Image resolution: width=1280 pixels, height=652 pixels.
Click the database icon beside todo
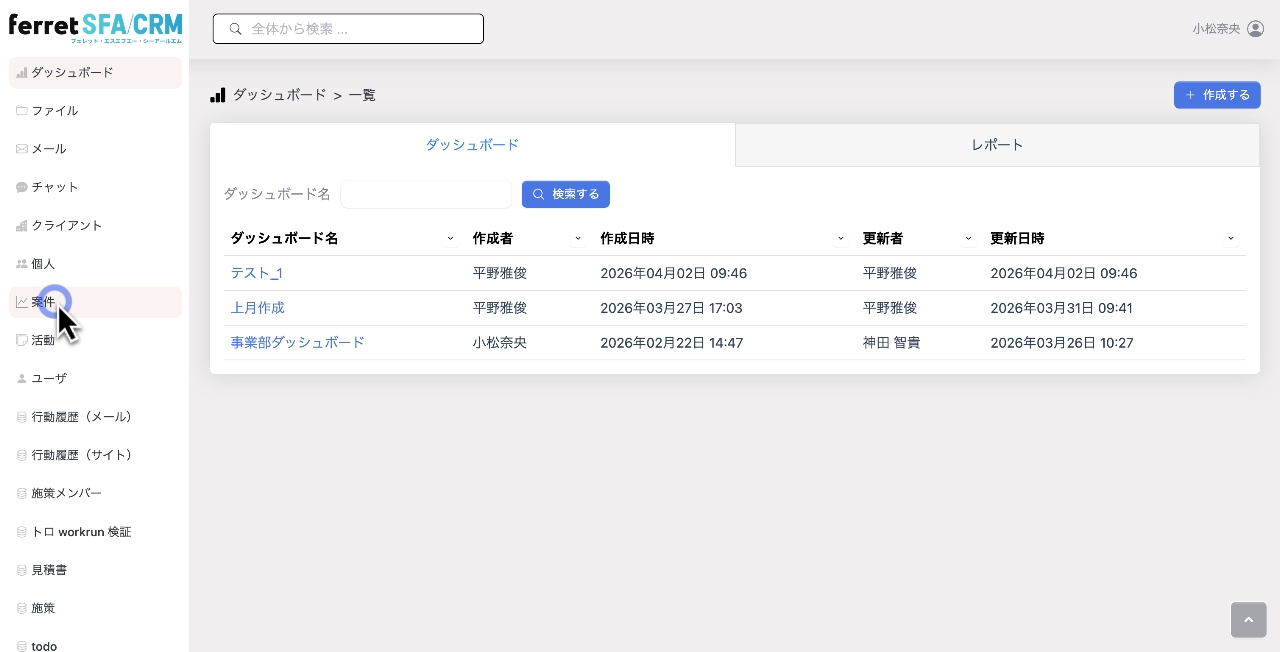pyautogui.click(x=22, y=646)
